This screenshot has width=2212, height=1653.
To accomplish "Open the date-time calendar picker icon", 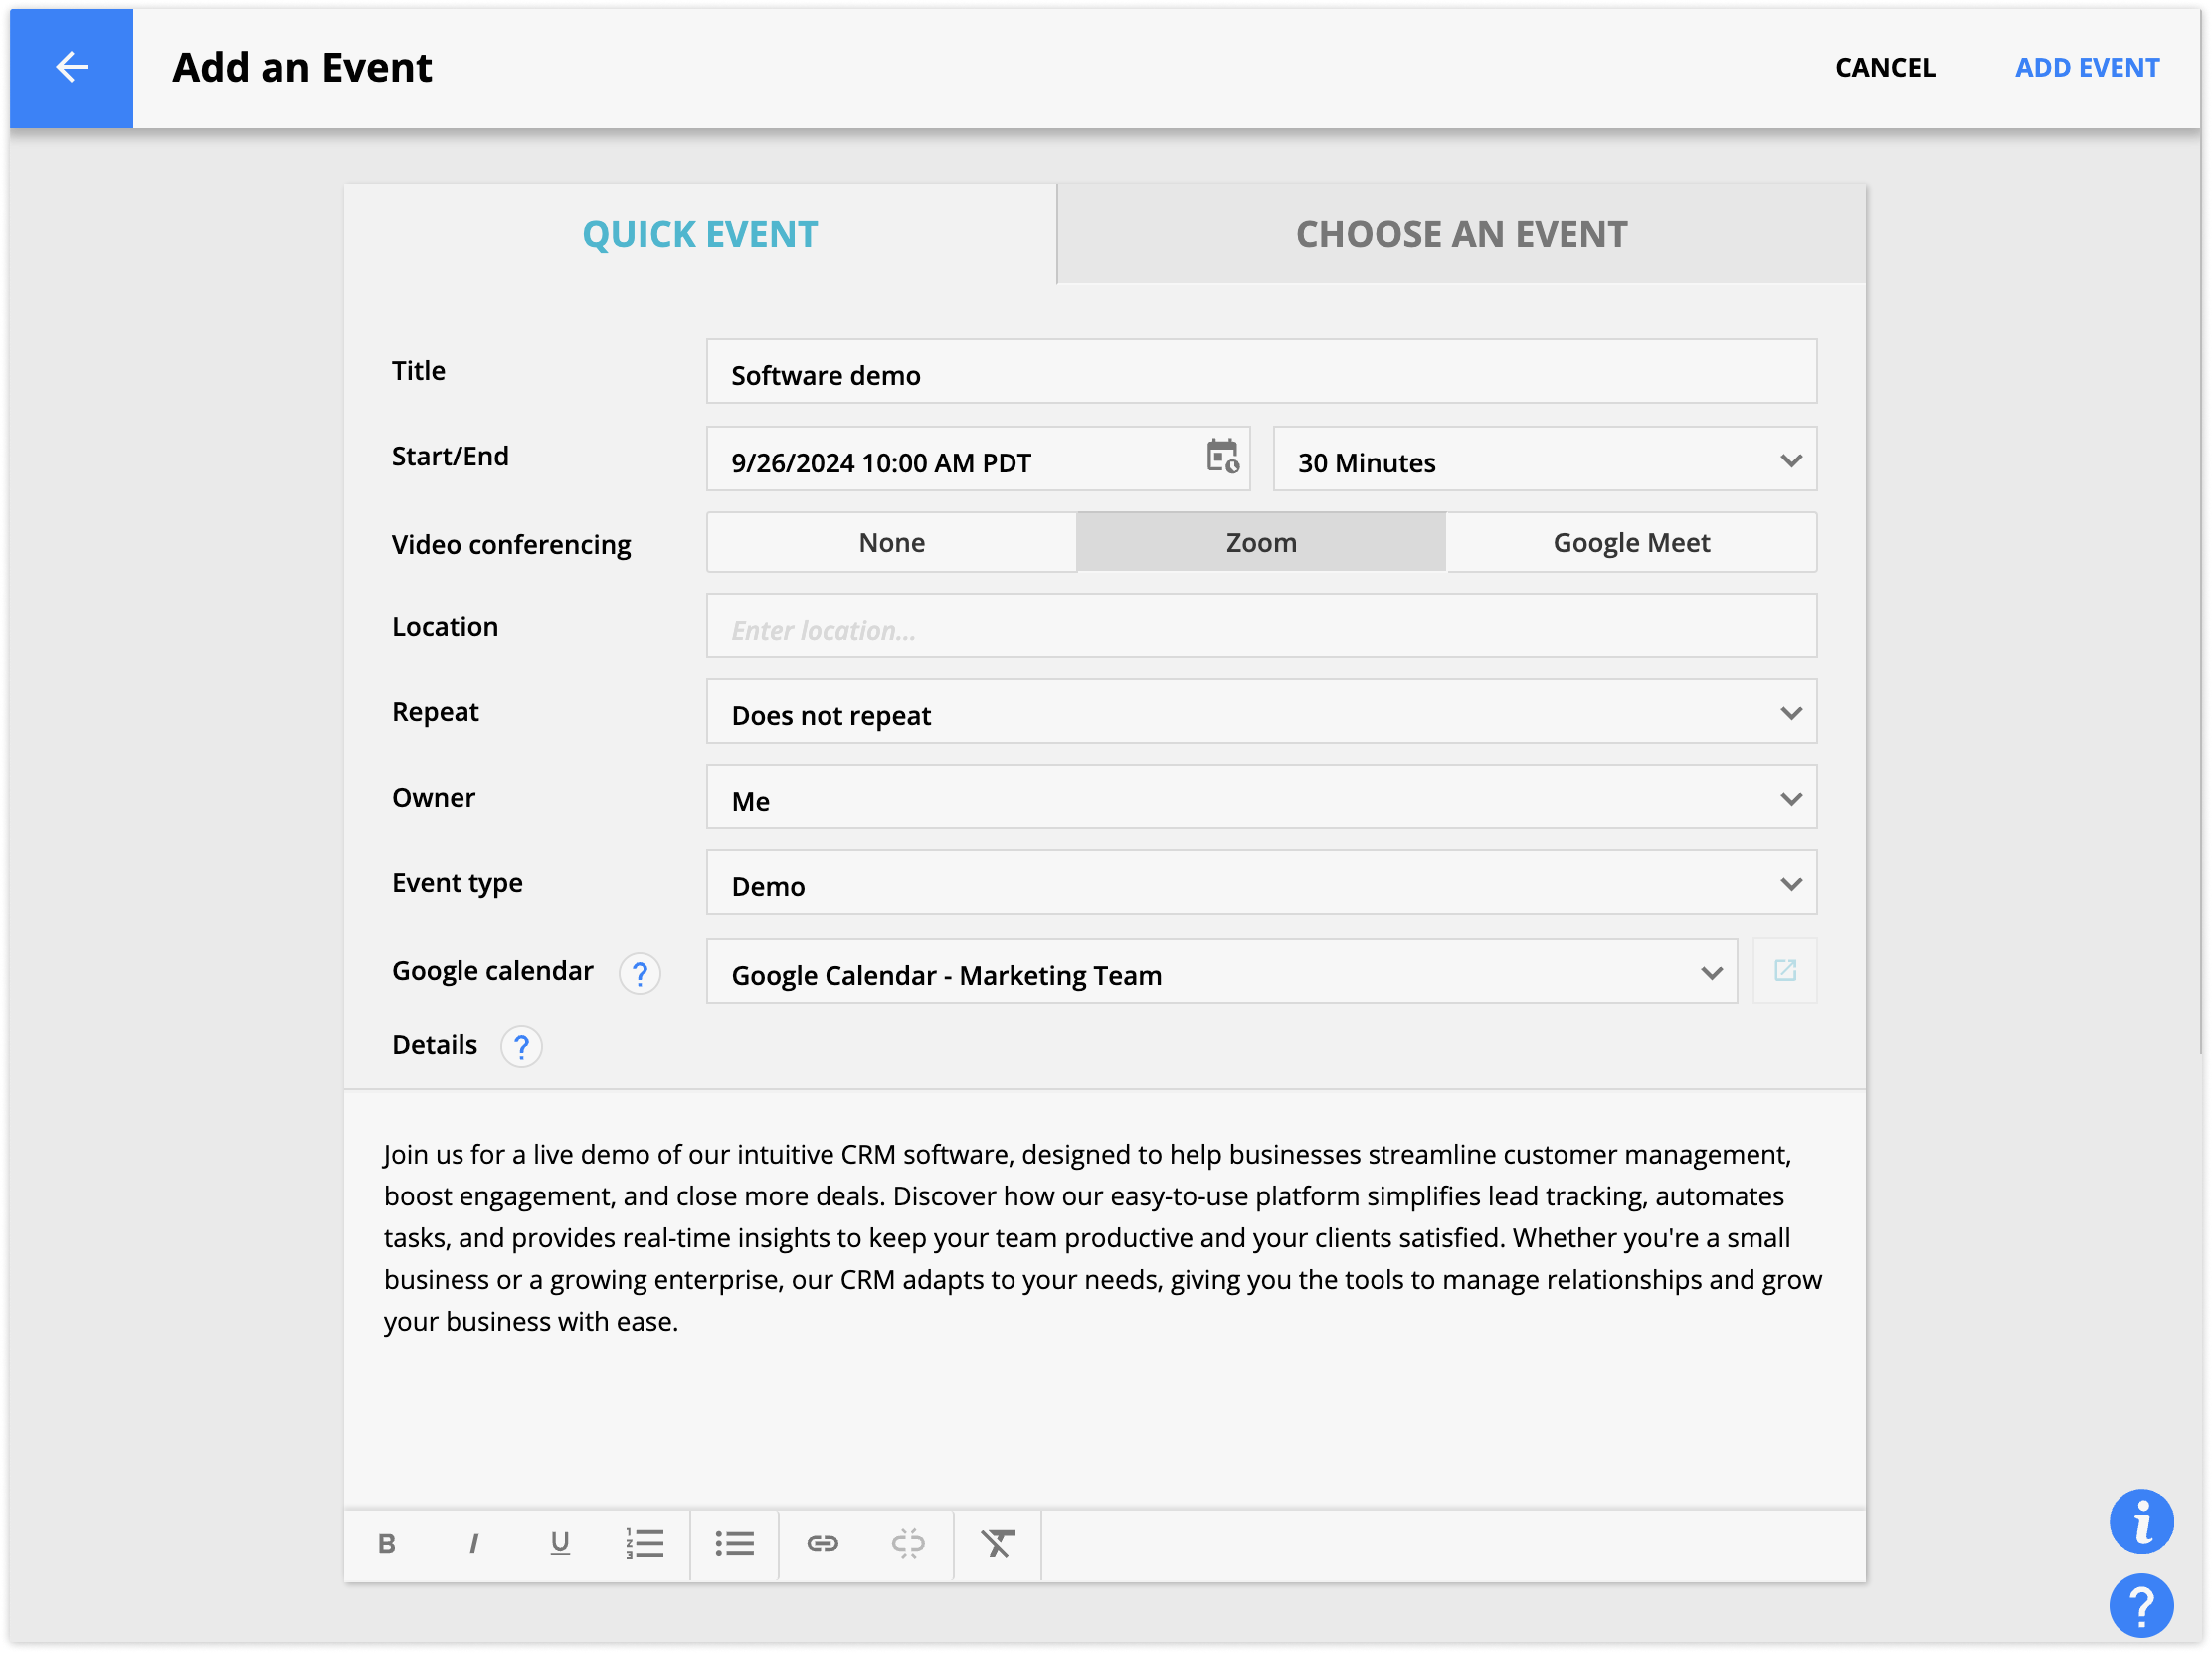I will [1222, 457].
